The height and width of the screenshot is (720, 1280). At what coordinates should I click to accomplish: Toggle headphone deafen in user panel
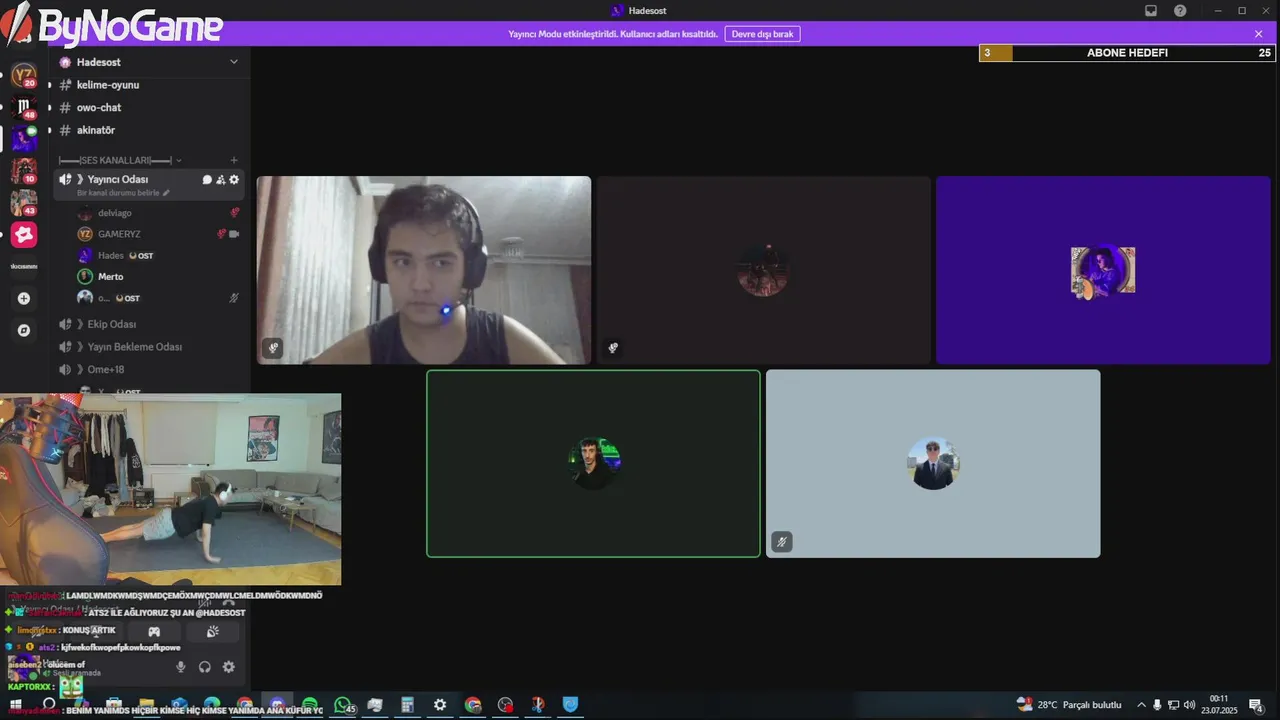[x=205, y=667]
